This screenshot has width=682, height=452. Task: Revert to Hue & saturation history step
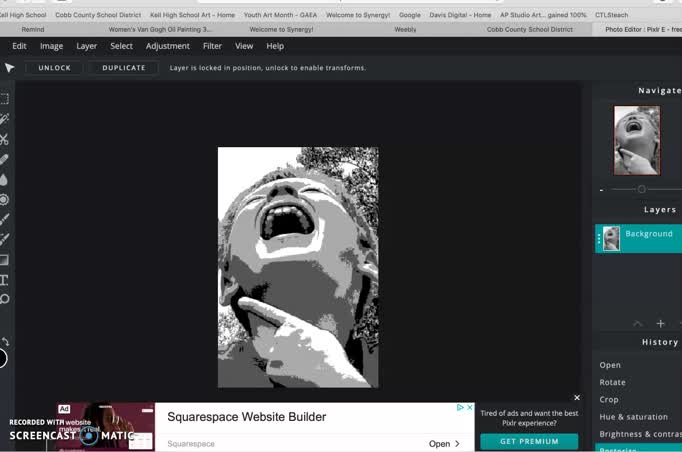[x=633, y=416]
